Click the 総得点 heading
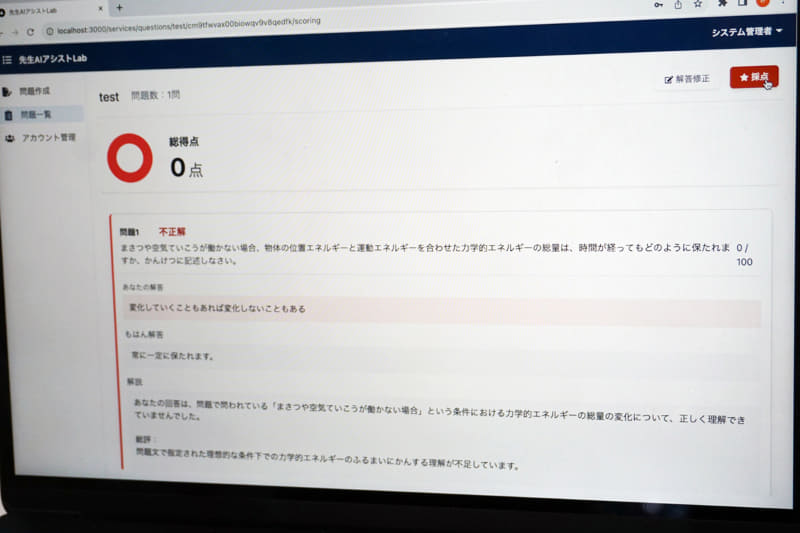This screenshot has height=533, width=800. (x=184, y=142)
